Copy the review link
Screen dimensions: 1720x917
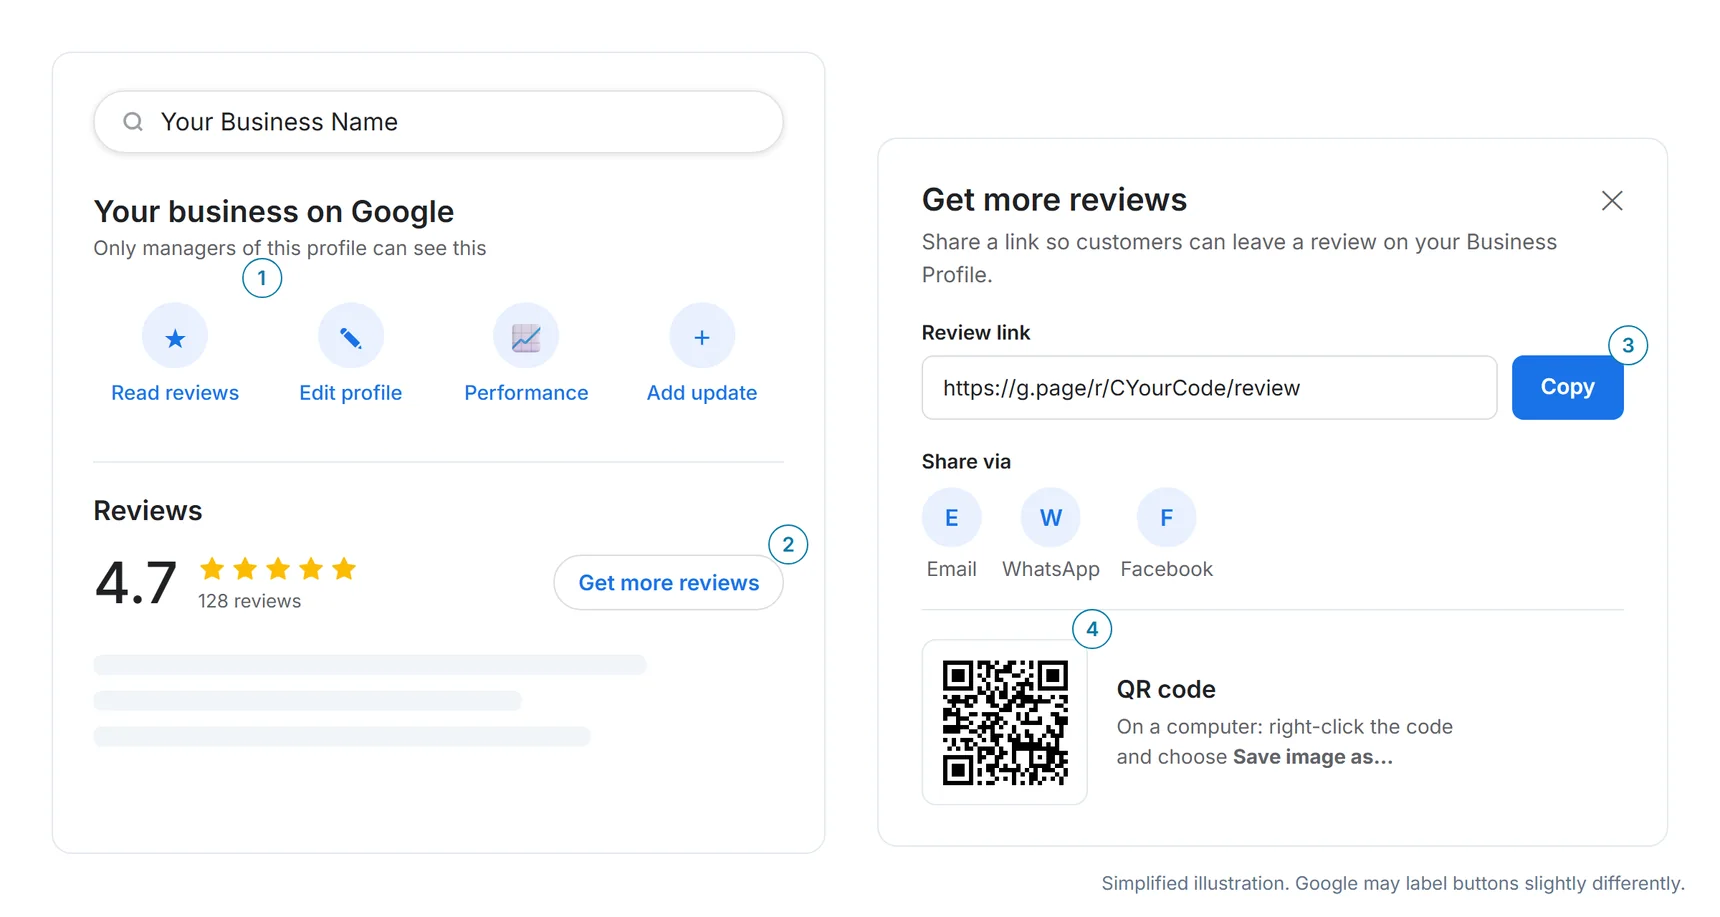click(1567, 387)
